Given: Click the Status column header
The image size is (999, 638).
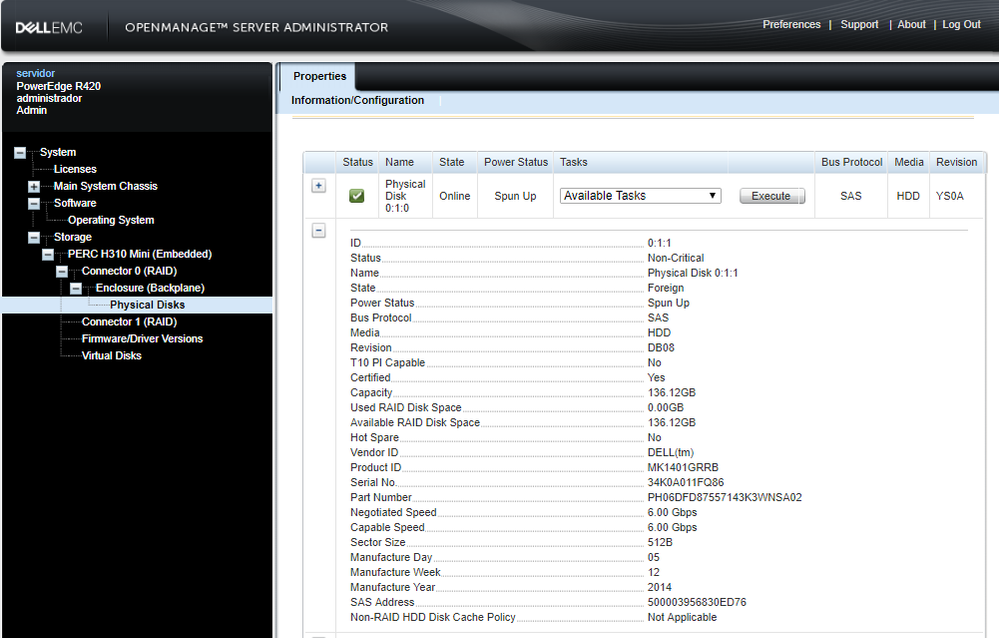Looking at the screenshot, I should click(x=357, y=163).
